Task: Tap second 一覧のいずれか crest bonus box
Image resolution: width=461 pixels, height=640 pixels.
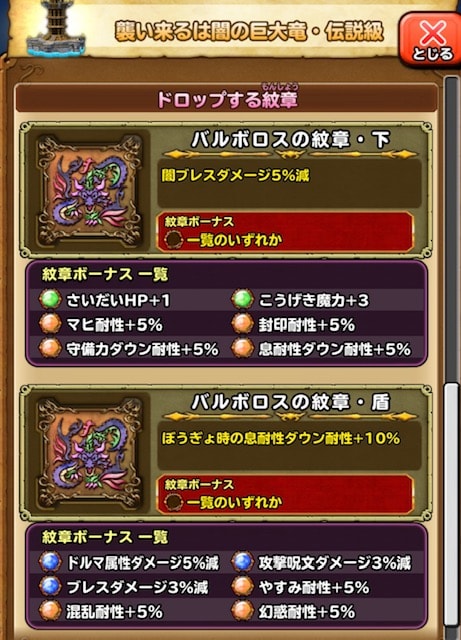Action: [285, 494]
